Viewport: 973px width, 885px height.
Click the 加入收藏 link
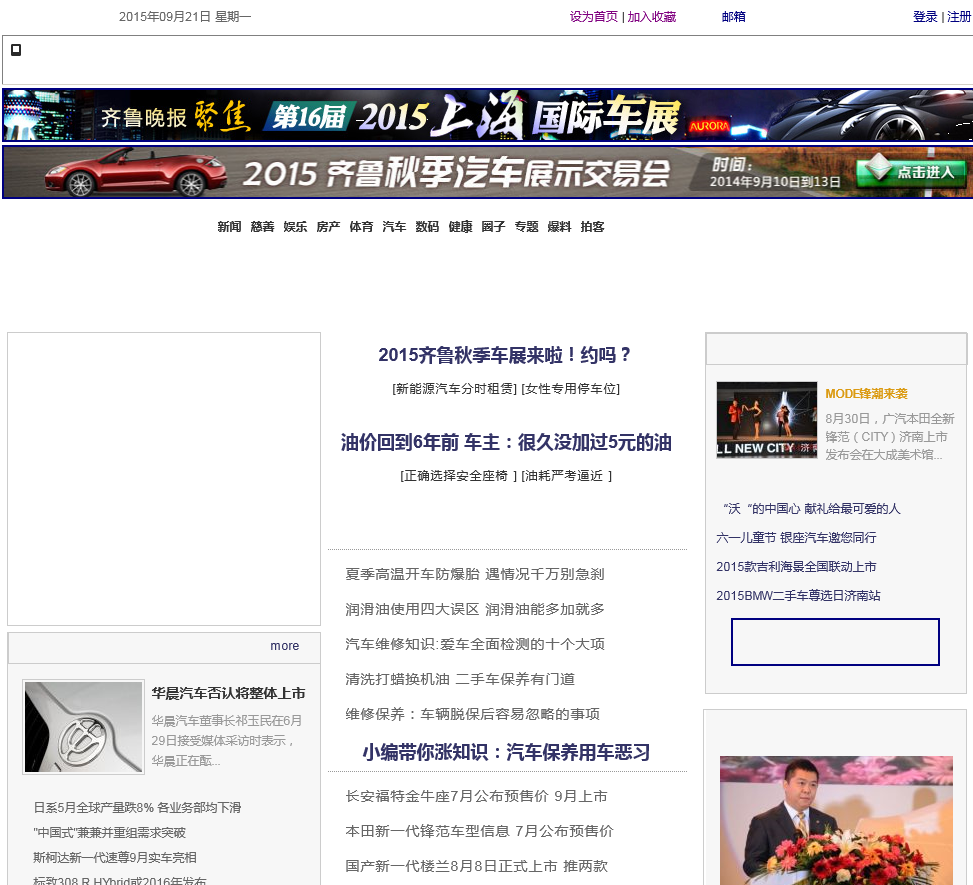pyautogui.click(x=652, y=17)
